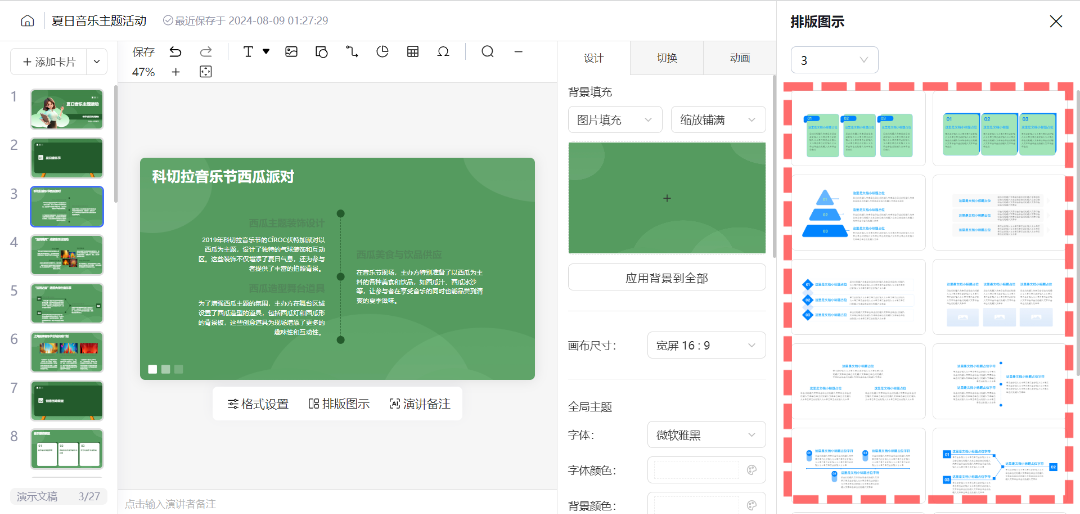Insert a table from the toolbar

pyautogui.click(x=413, y=52)
